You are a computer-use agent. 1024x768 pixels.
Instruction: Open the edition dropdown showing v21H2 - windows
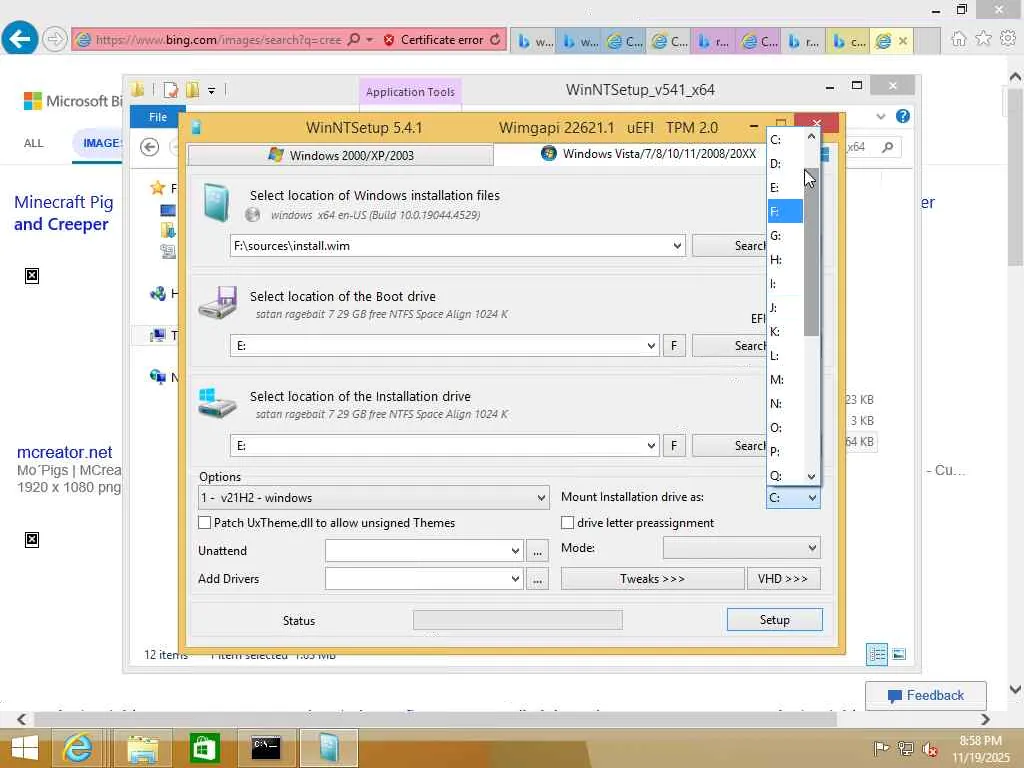374,498
